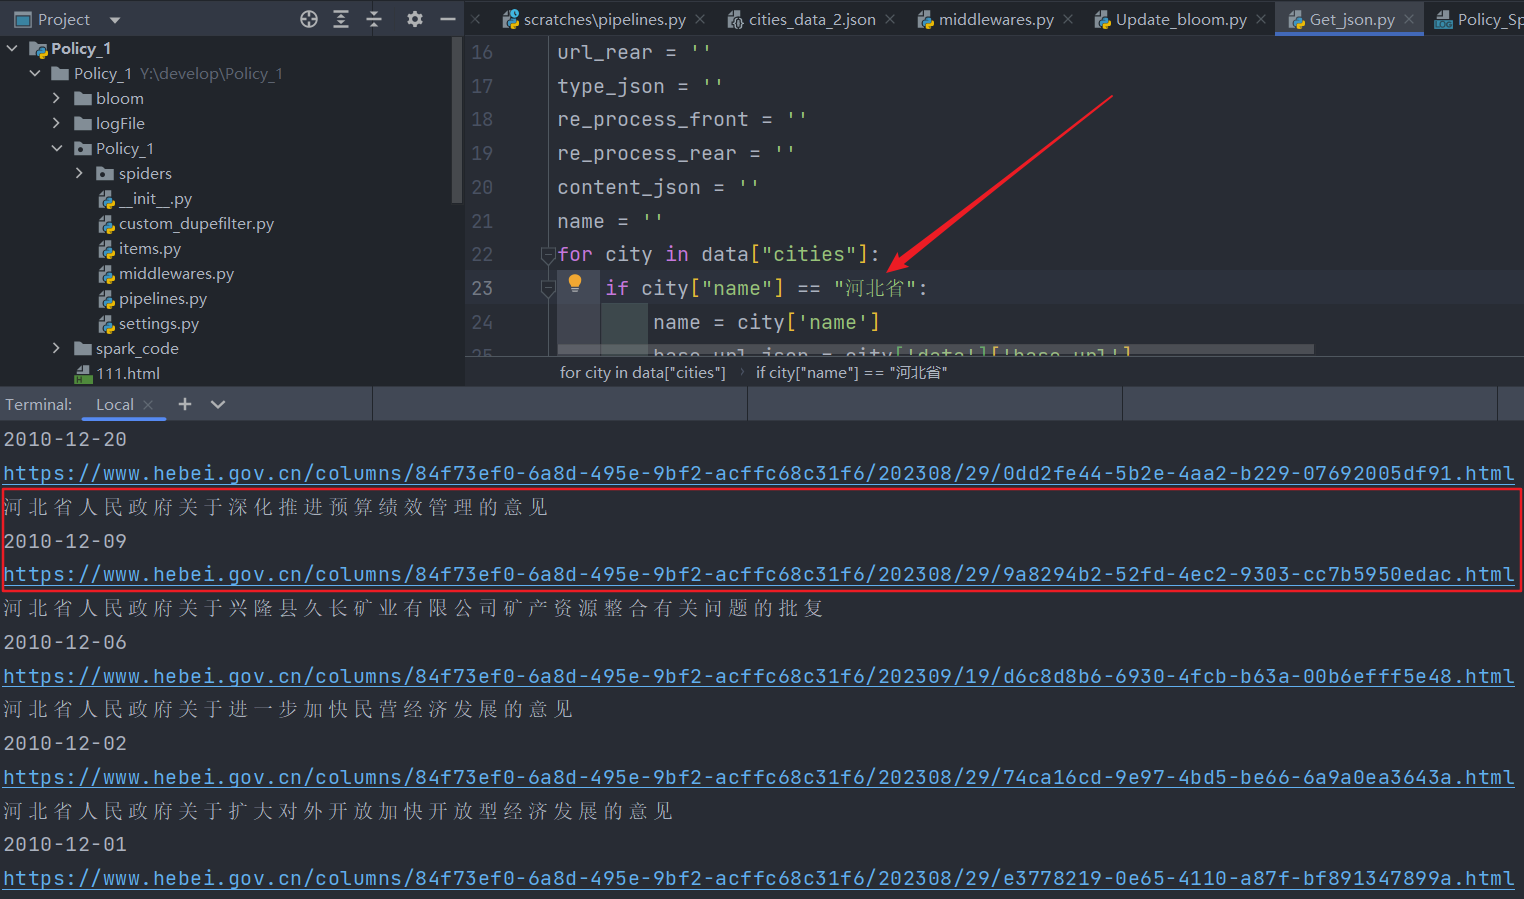Click breadcrumb 'for city in data["cities"]'
1524x899 pixels.
pos(643,373)
